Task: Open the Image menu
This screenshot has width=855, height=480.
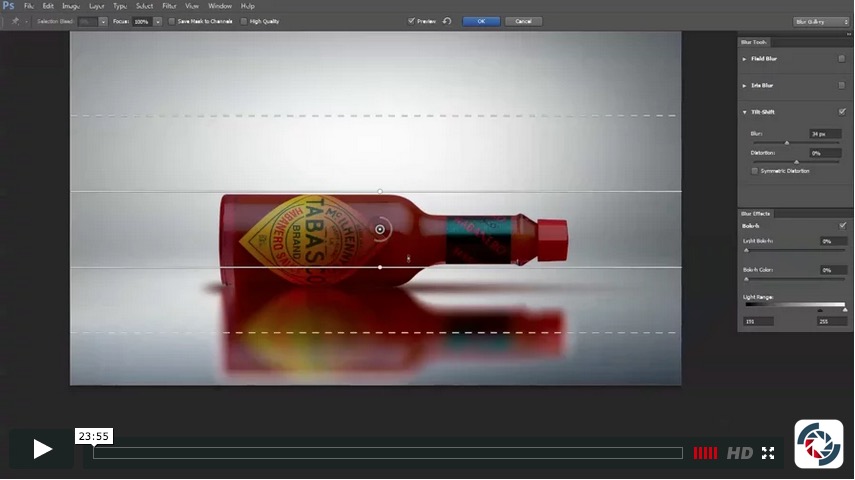Action: coord(71,6)
